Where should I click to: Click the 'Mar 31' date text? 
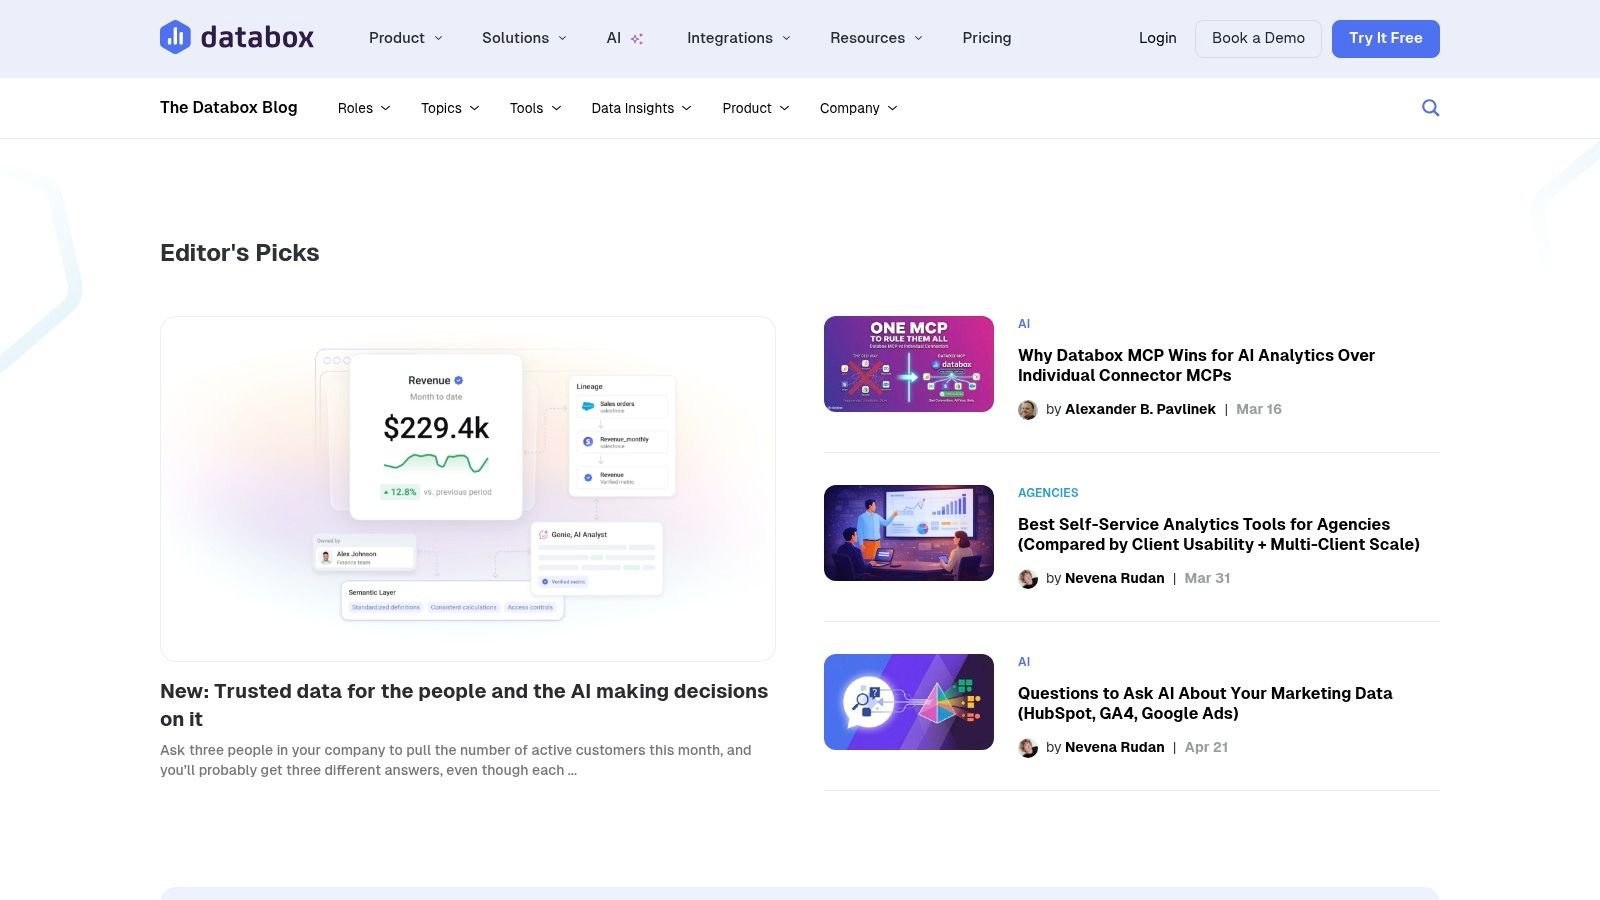1207,578
